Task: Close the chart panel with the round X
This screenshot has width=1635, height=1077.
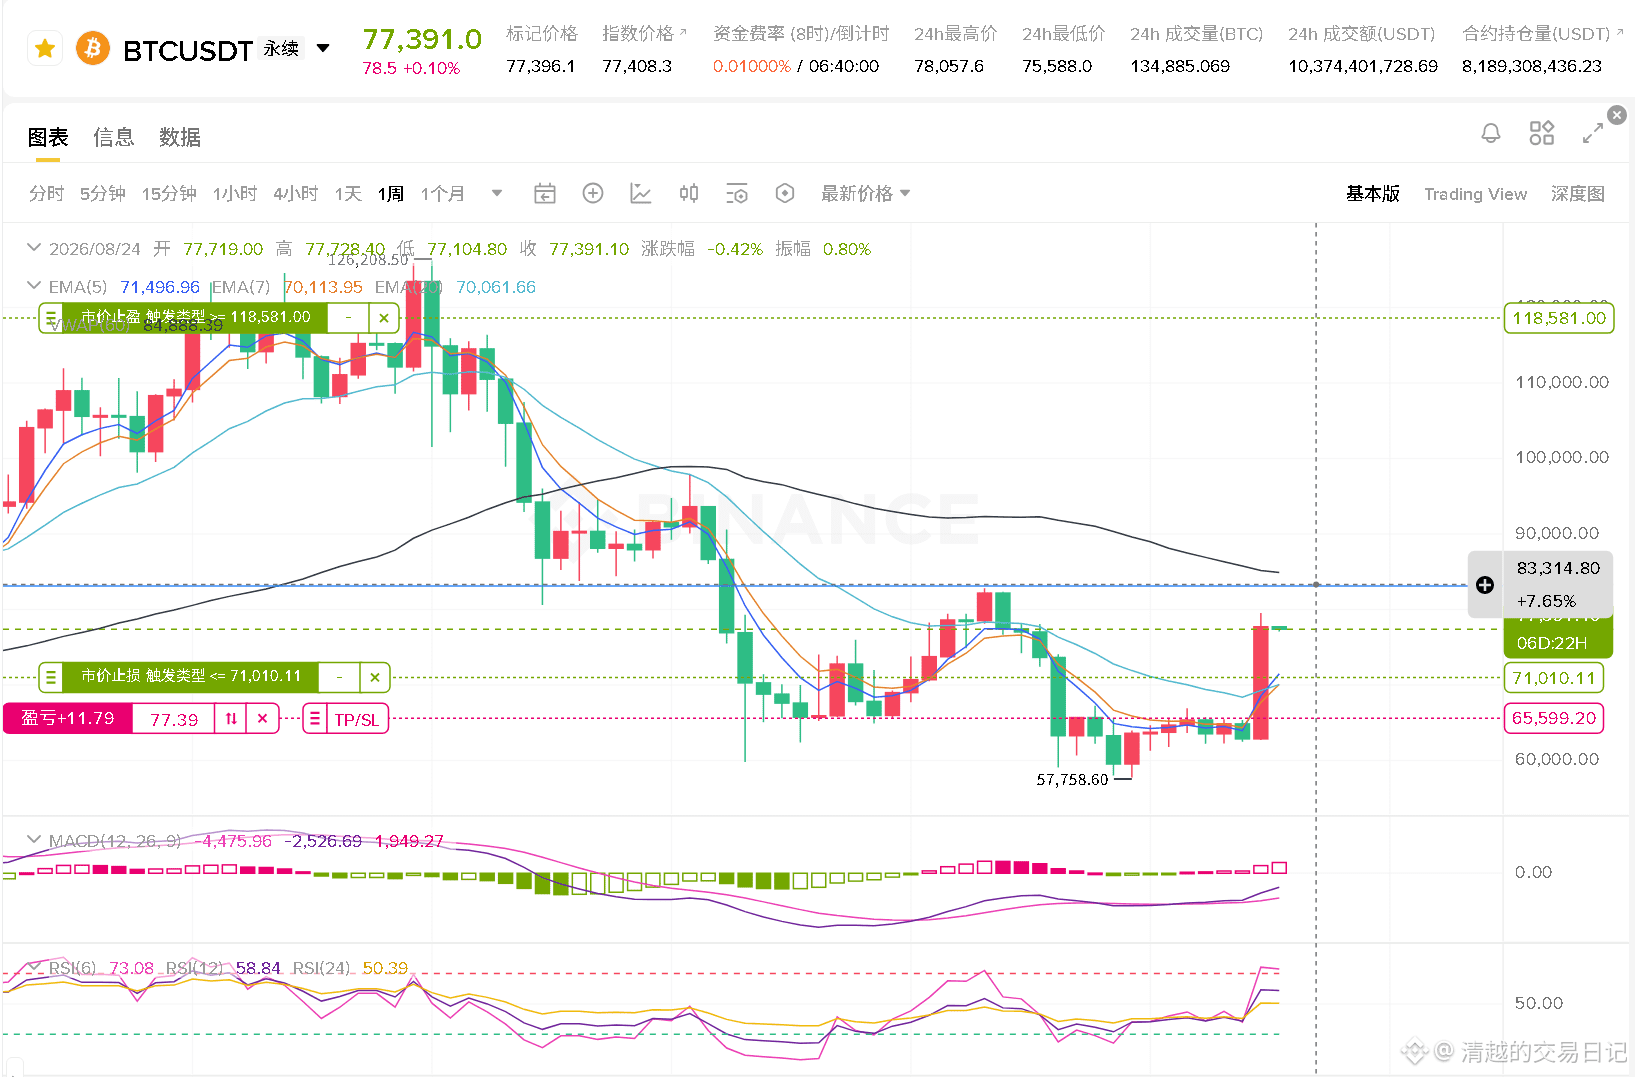Action: [x=1617, y=115]
